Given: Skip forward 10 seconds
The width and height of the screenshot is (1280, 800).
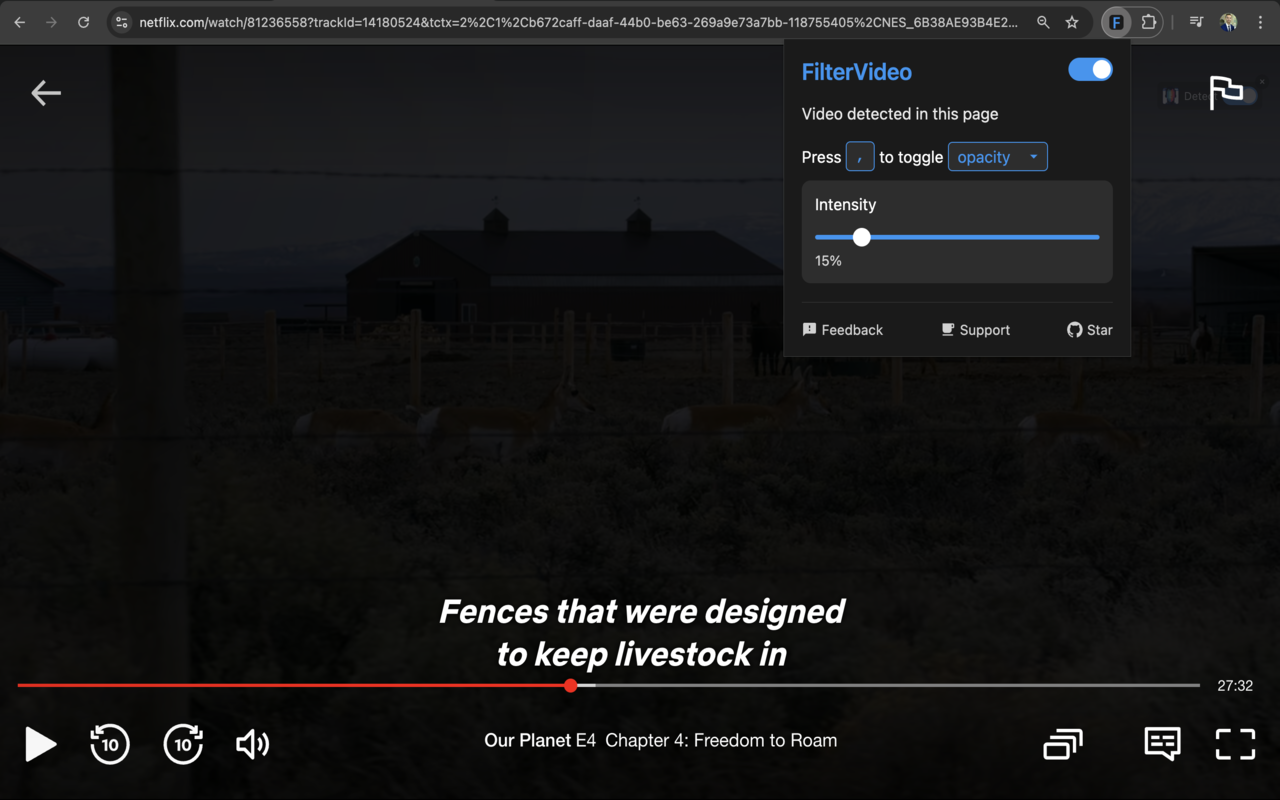Looking at the screenshot, I should (x=183, y=744).
